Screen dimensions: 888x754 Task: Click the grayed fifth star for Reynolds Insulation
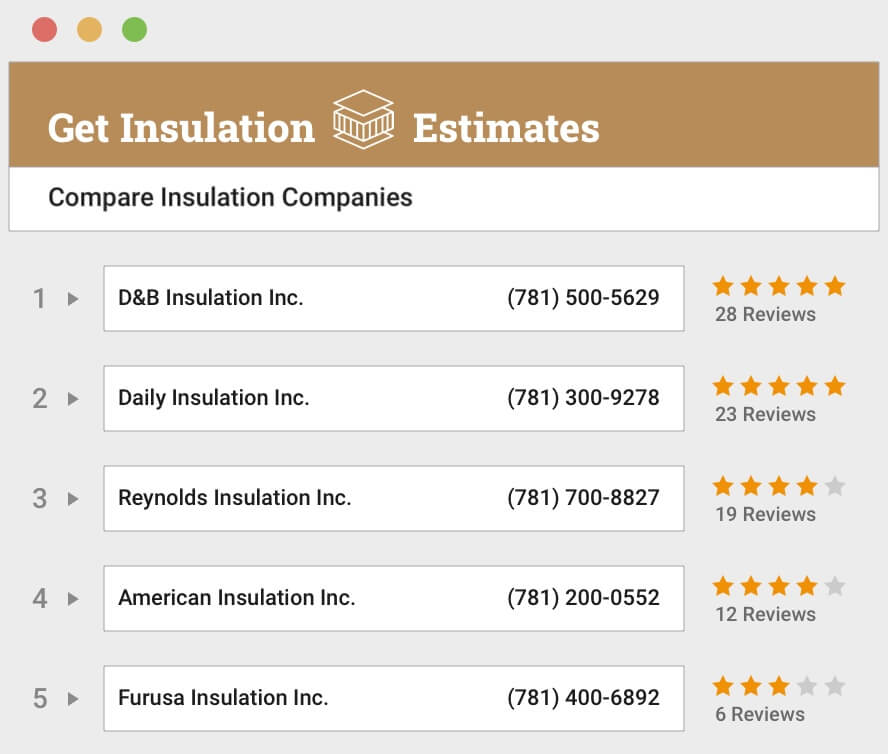833,486
